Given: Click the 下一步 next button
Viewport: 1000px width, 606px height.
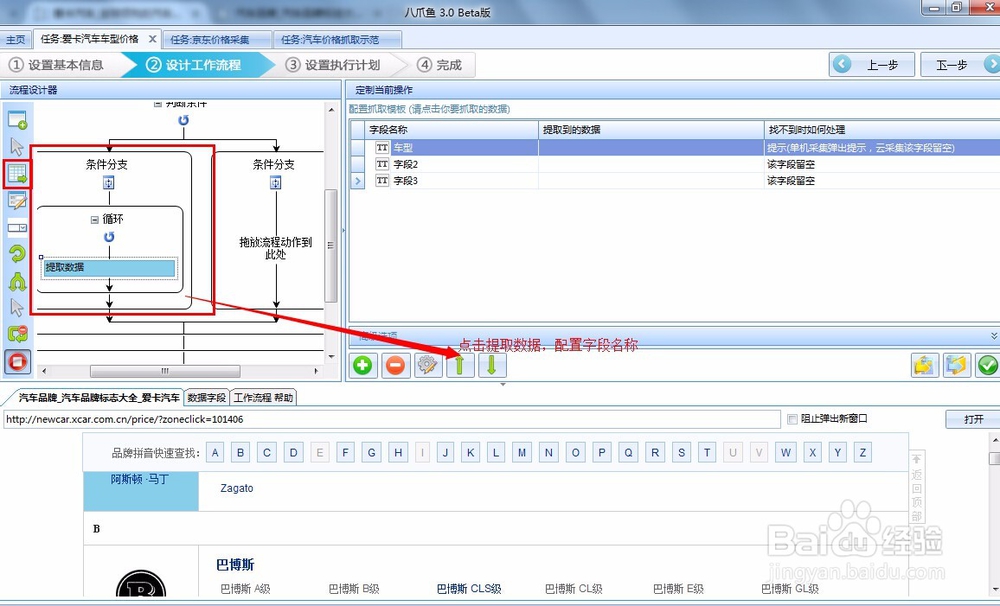Looking at the screenshot, I should click(960, 64).
